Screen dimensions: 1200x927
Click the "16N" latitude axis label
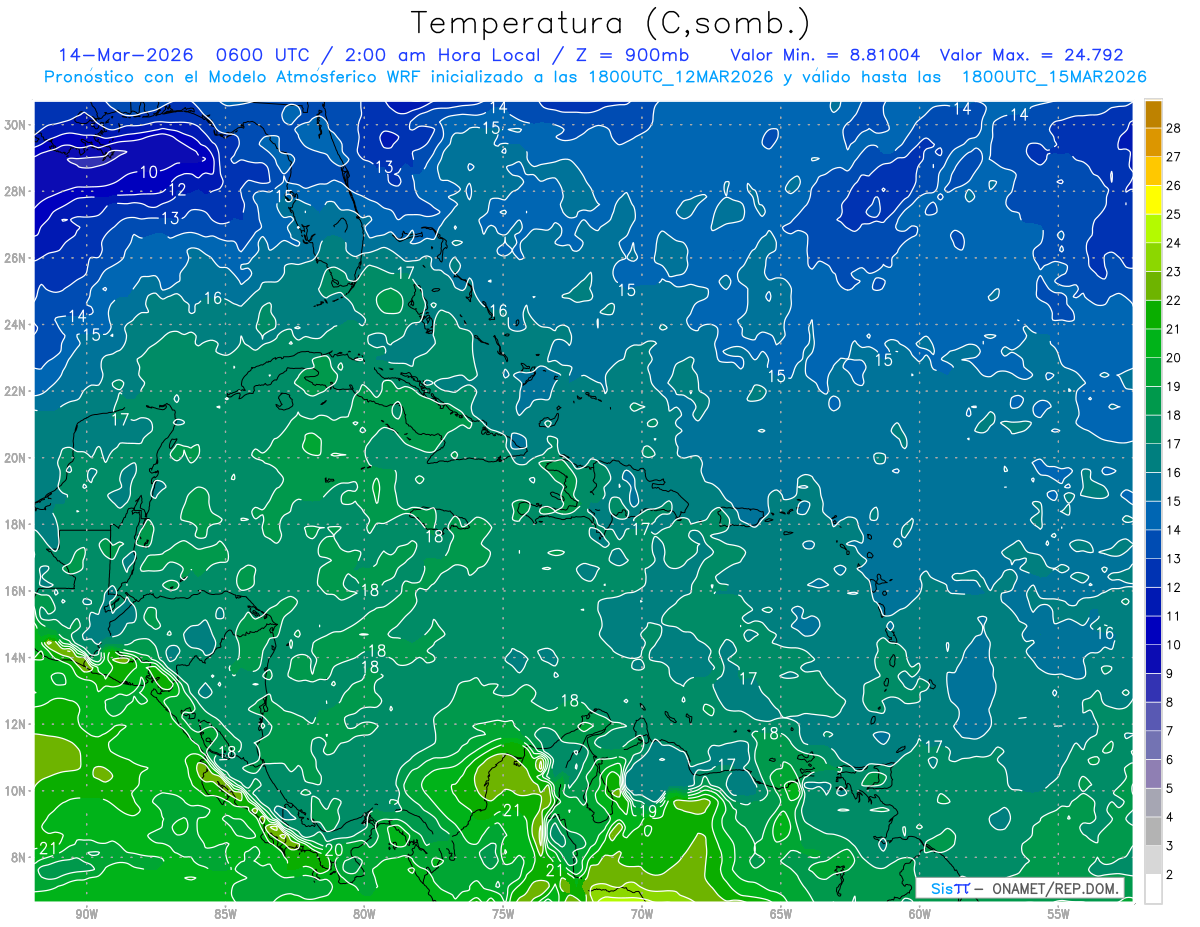coord(16,591)
